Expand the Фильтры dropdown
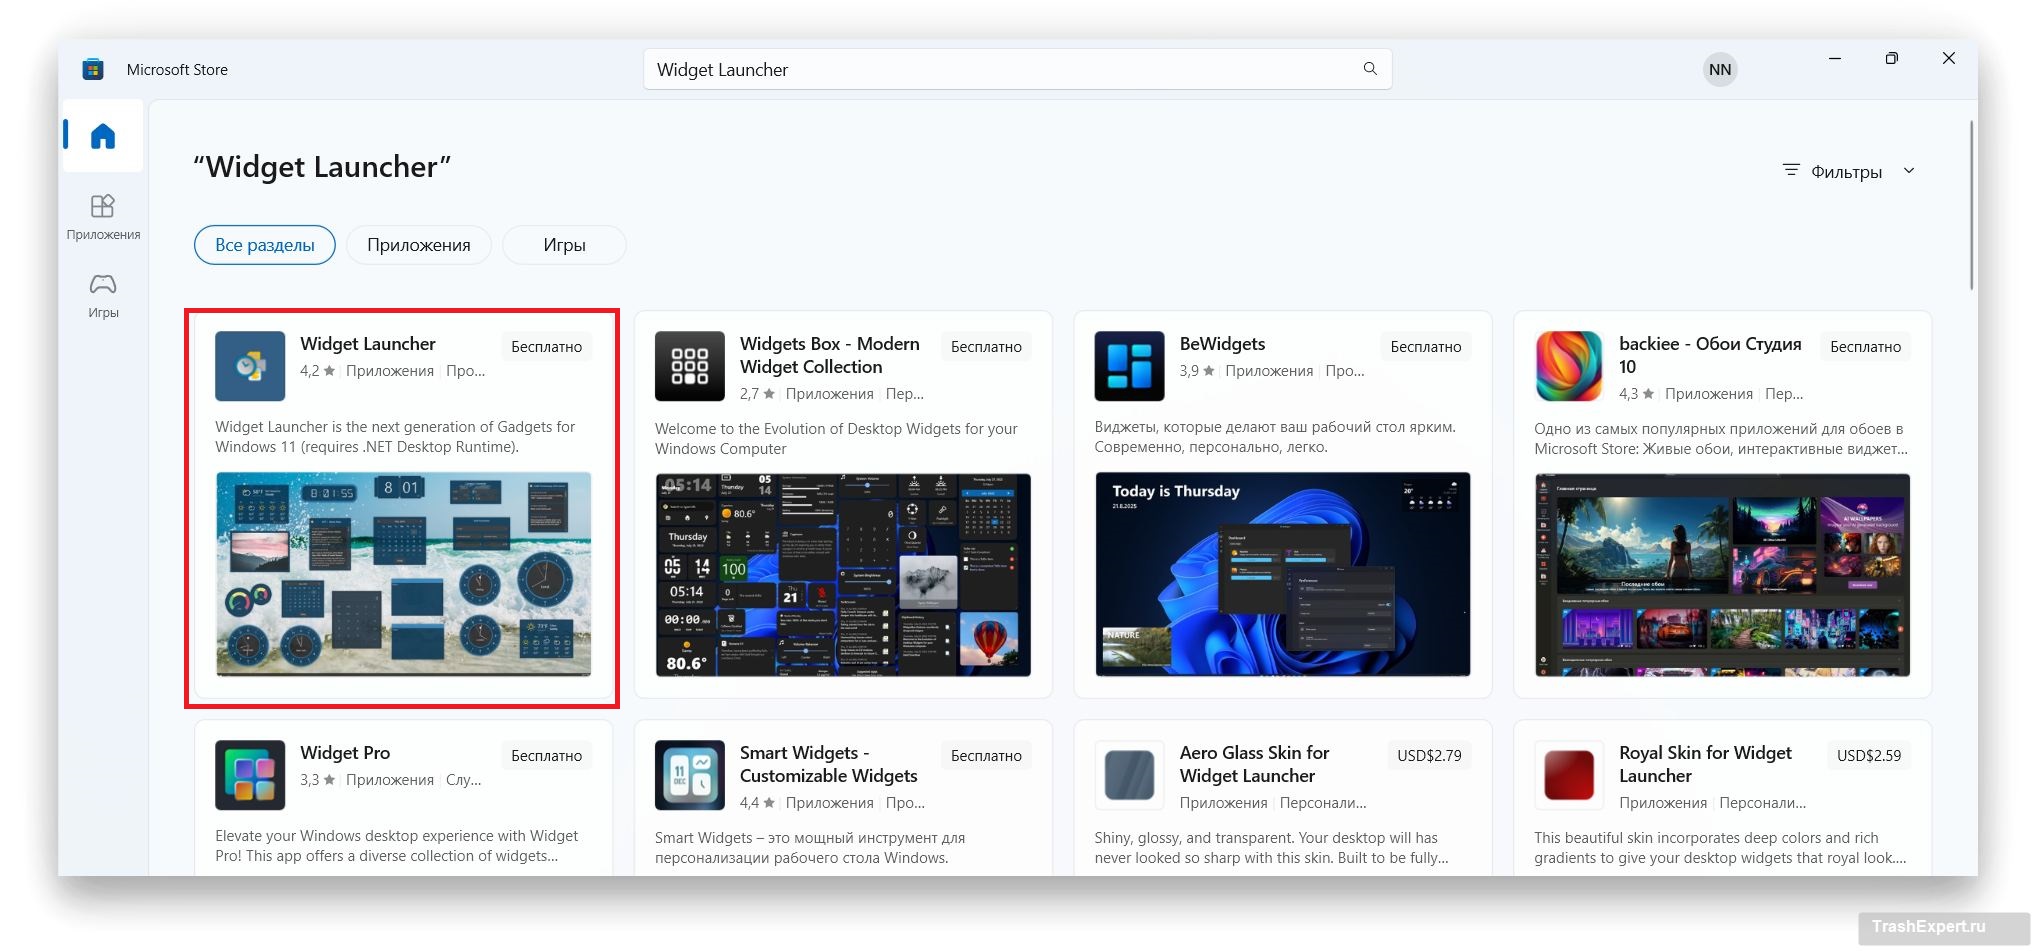The width and height of the screenshot is (2036, 951). (x=1848, y=171)
